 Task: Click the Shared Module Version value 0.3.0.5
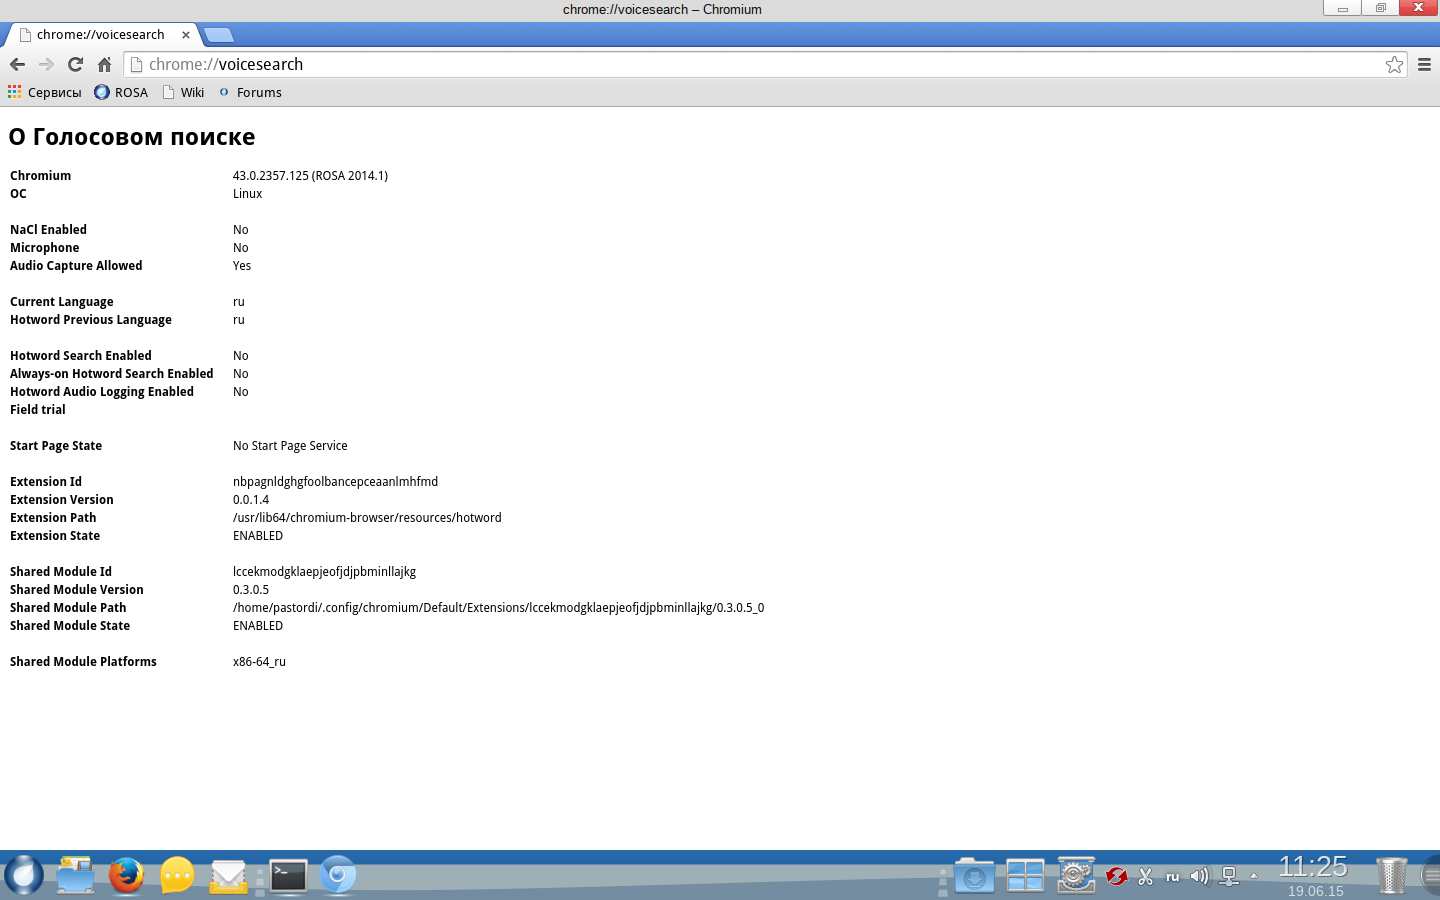(x=251, y=590)
